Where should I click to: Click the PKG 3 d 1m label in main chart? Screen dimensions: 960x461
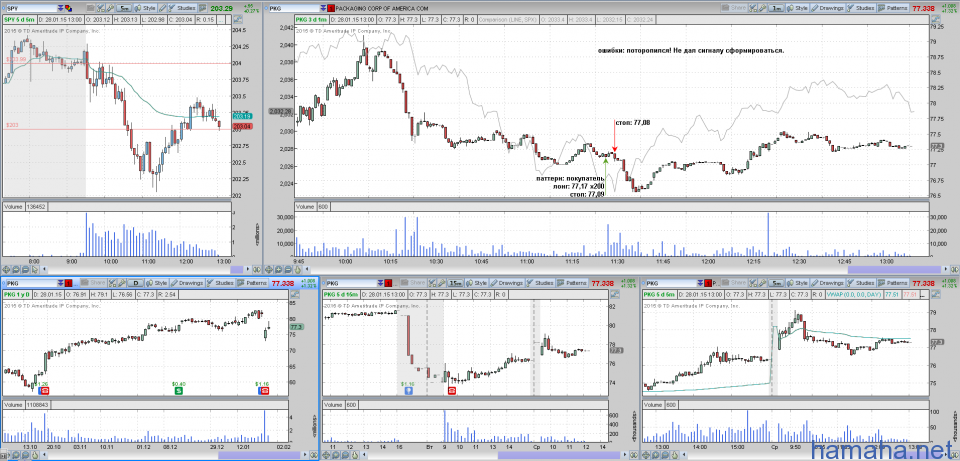pyautogui.click(x=312, y=20)
